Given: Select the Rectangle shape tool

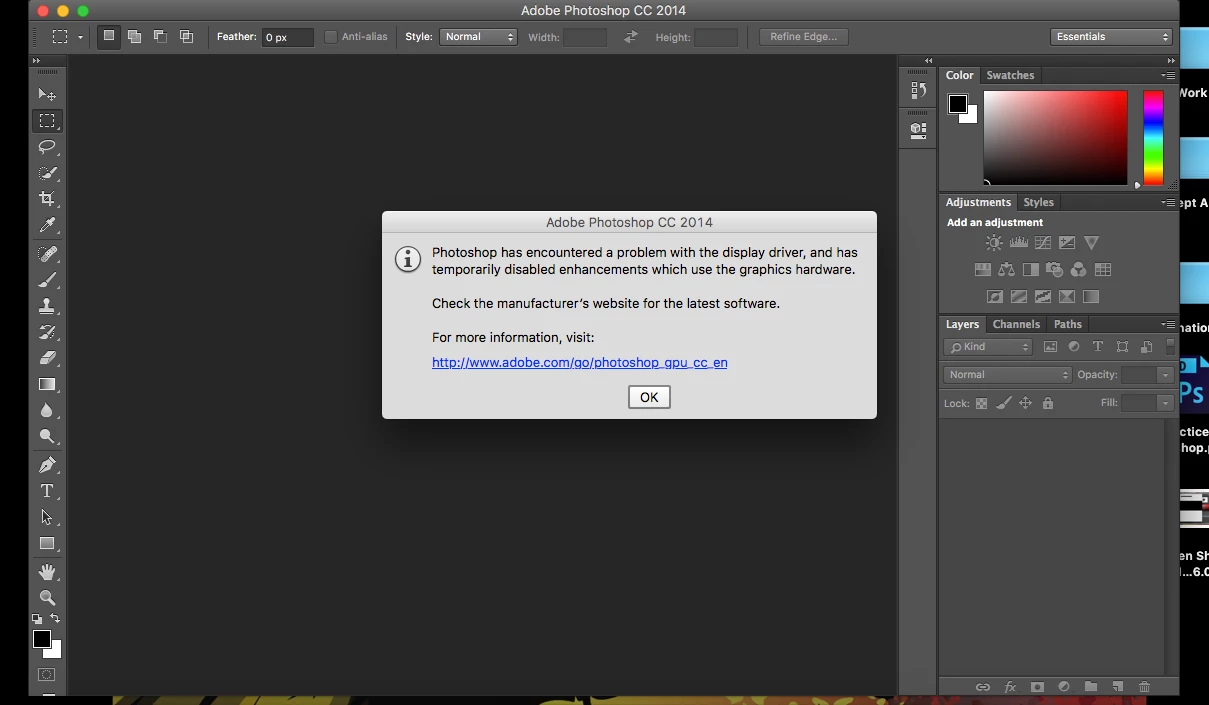Looking at the screenshot, I should [47, 543].
